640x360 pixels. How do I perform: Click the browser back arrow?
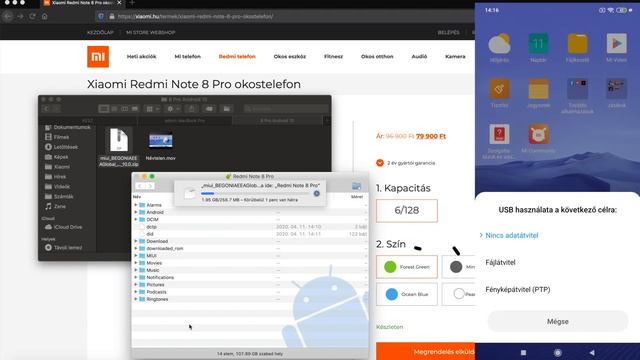(x=7, y=16)
